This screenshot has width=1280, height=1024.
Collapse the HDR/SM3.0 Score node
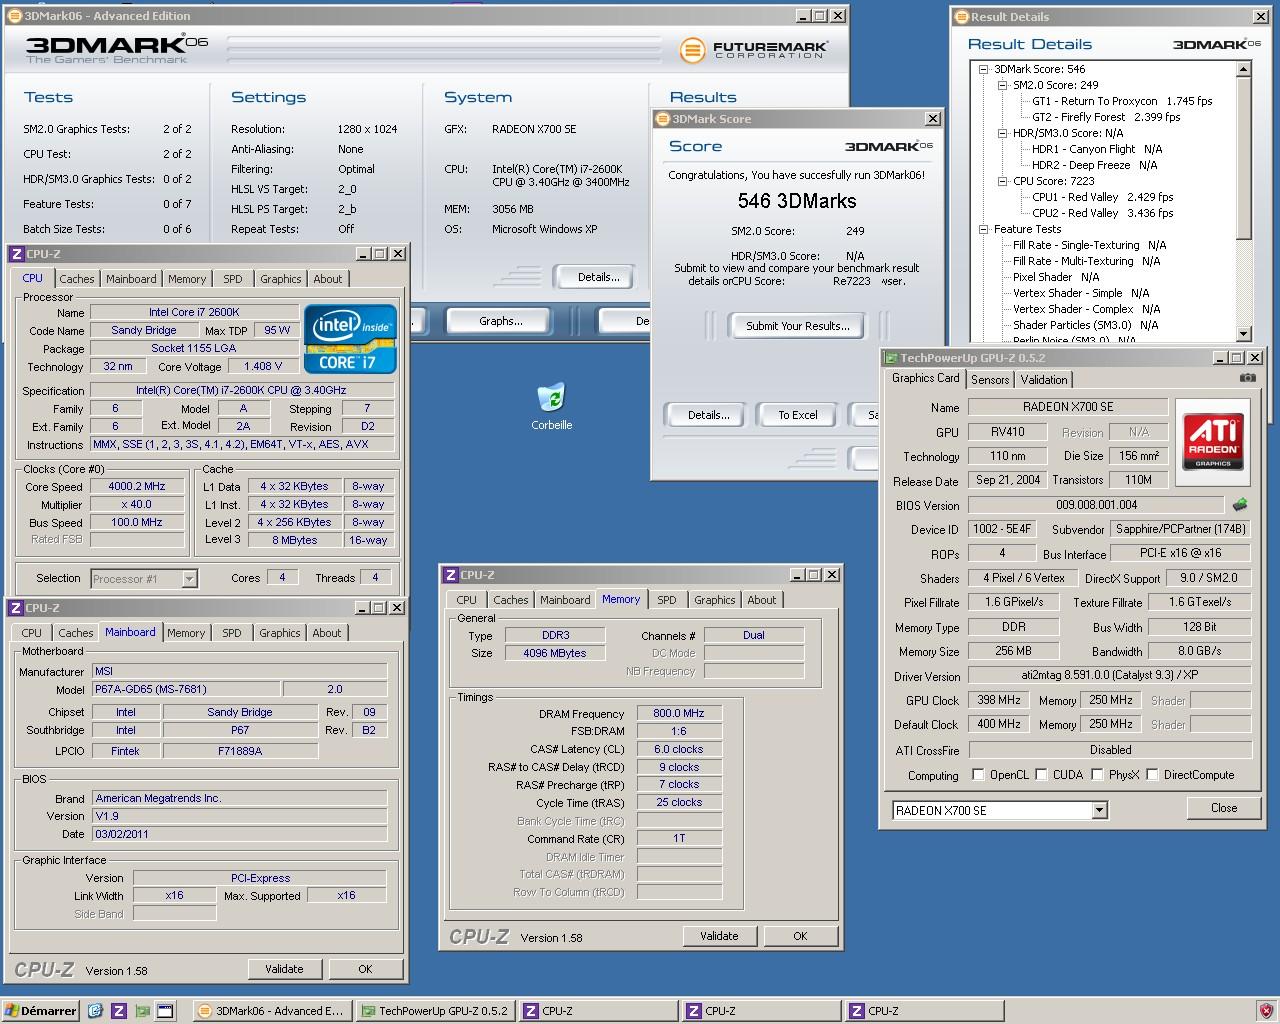(1002, 133)
